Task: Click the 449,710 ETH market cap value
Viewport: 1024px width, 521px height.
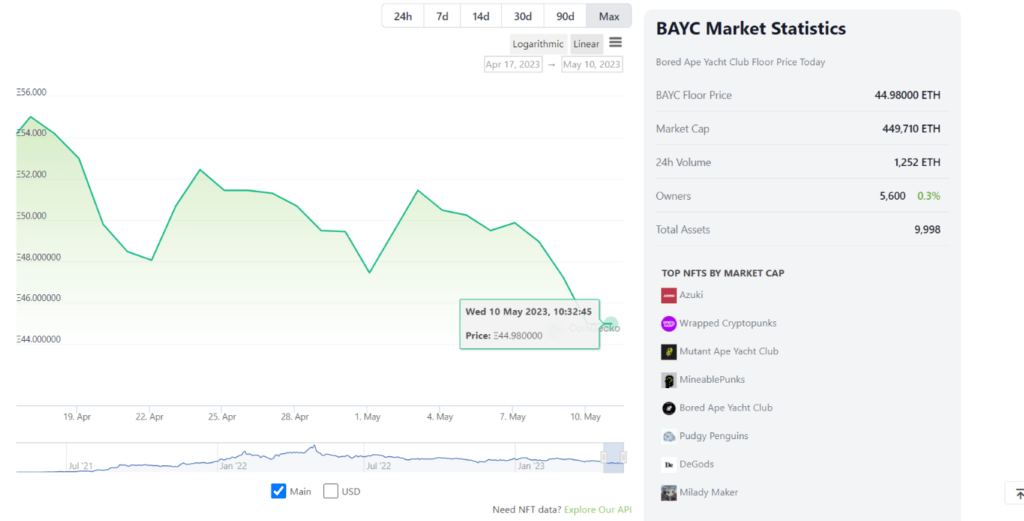Action: click(x=911, y=129)
